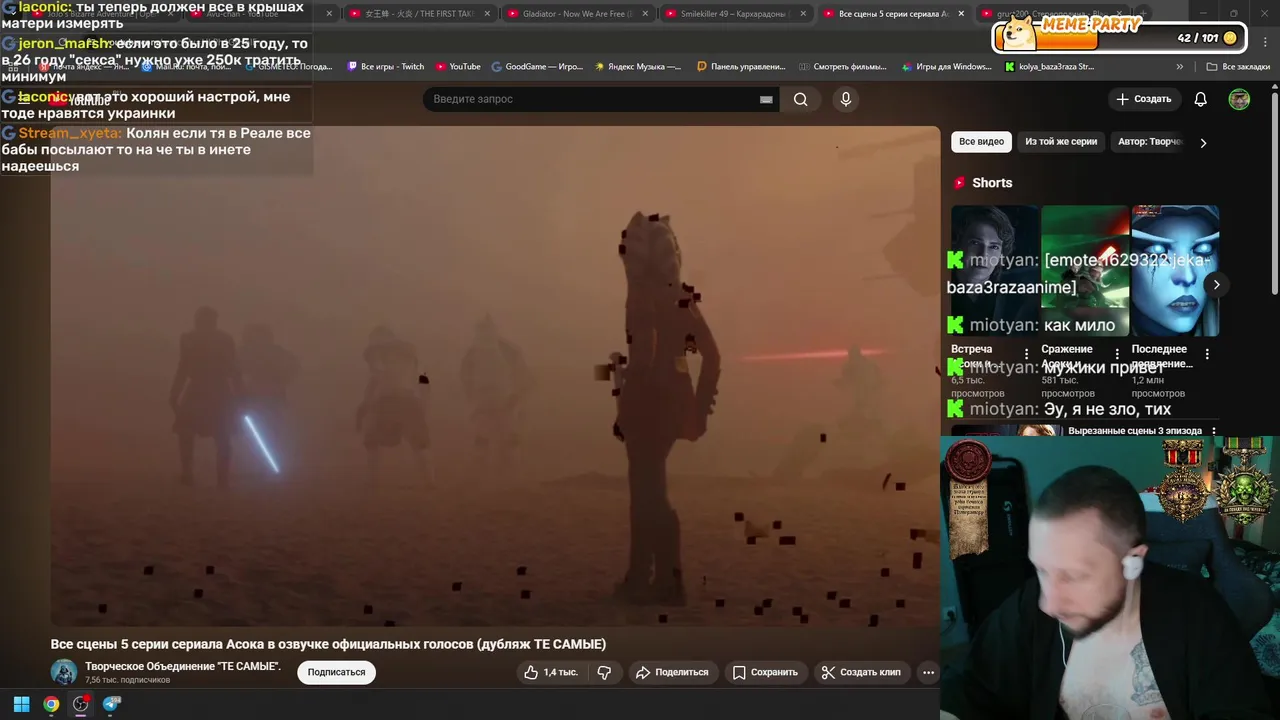Open the Anakin Shorts thumbnail 'Встреча'
Screen dimensions: 1280x720
[995, 271]
